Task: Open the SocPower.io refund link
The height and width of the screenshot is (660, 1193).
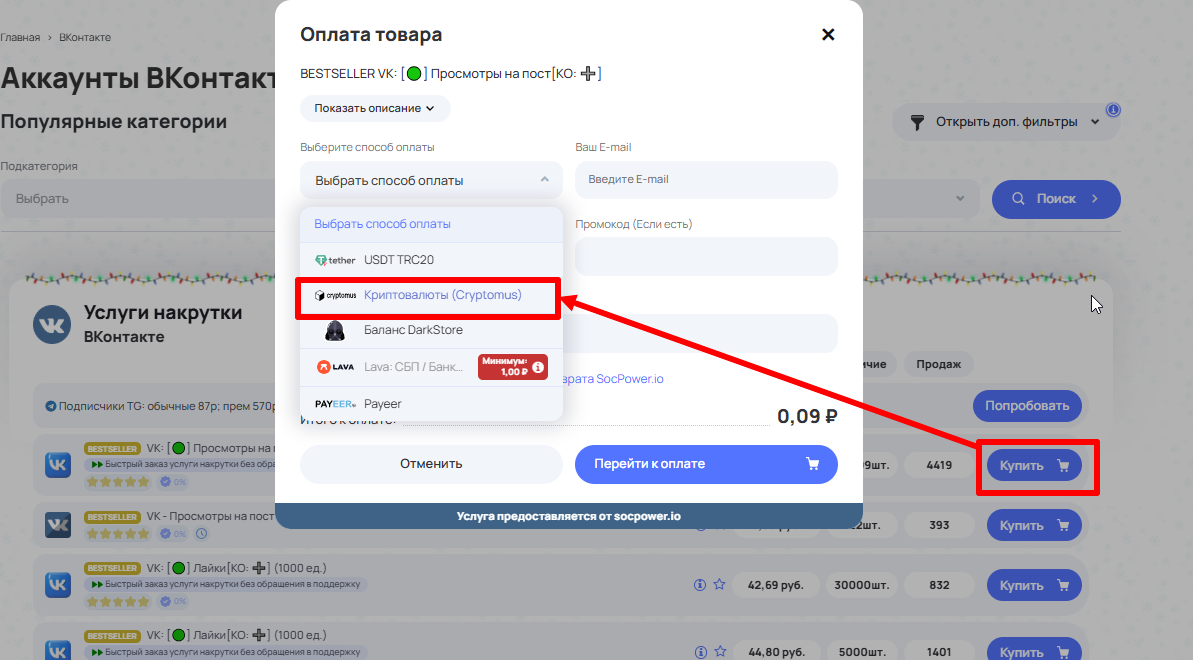Action: [613, 379]
